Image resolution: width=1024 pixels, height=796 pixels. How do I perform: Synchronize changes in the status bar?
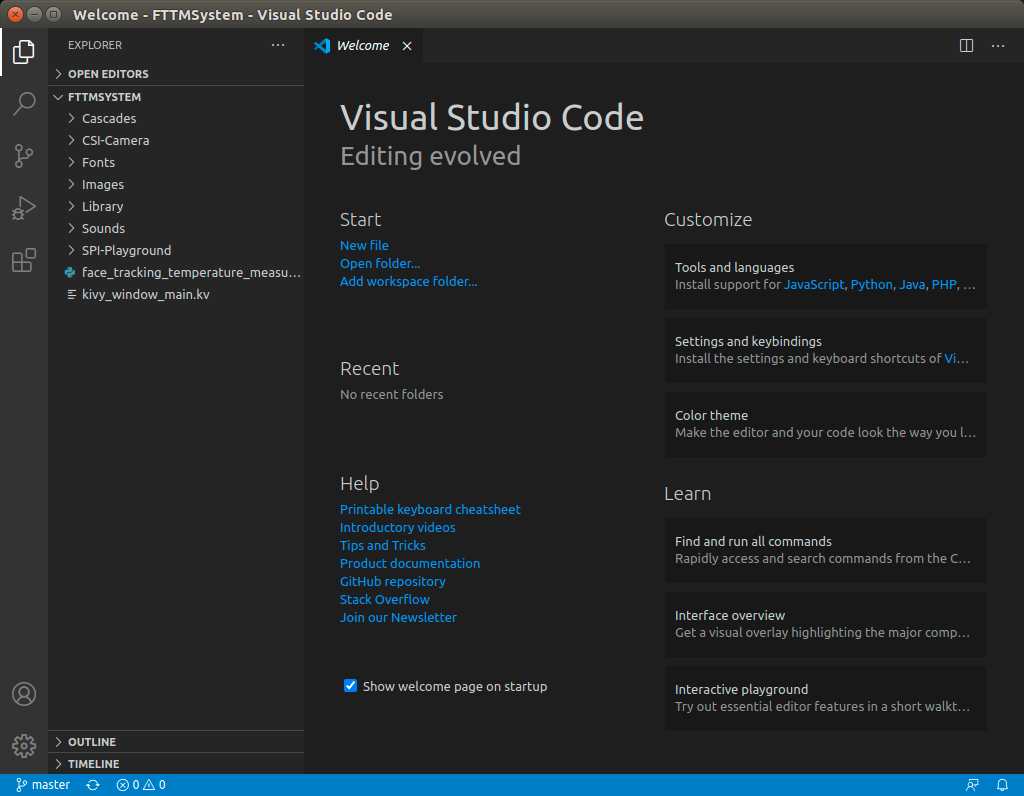(x=93, y=785)
